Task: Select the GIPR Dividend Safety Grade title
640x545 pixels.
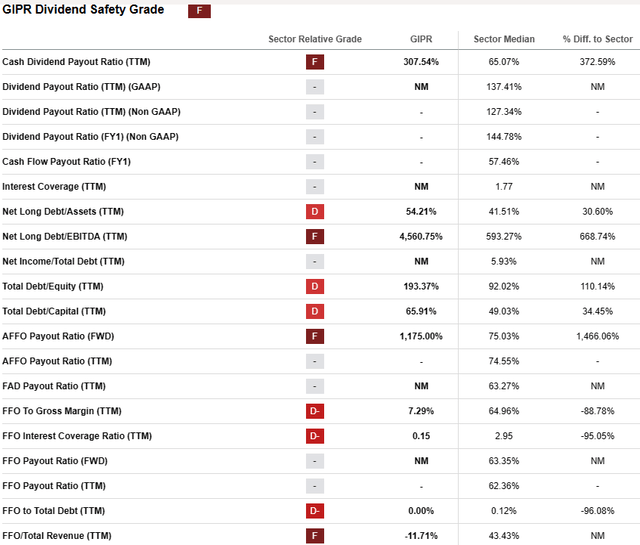Action: pyautogui.click(x=83, y=9)
